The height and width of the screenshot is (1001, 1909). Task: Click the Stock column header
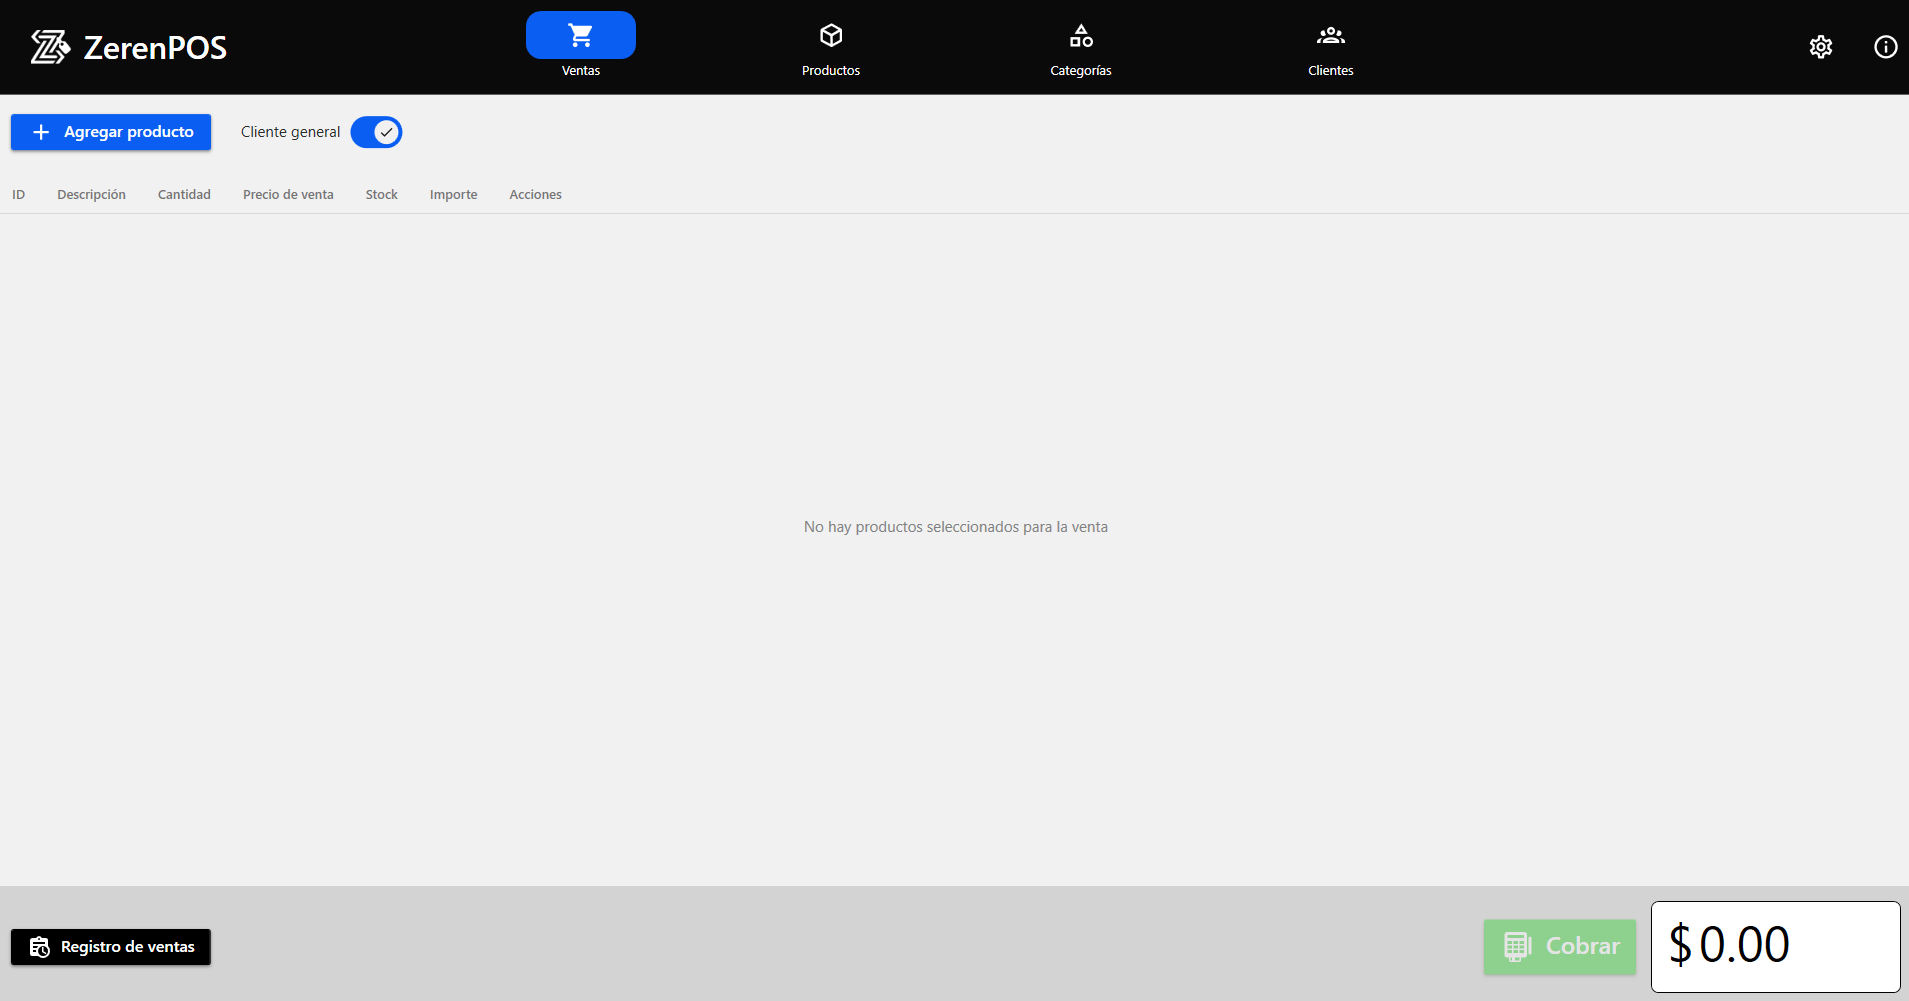point(381,195)
